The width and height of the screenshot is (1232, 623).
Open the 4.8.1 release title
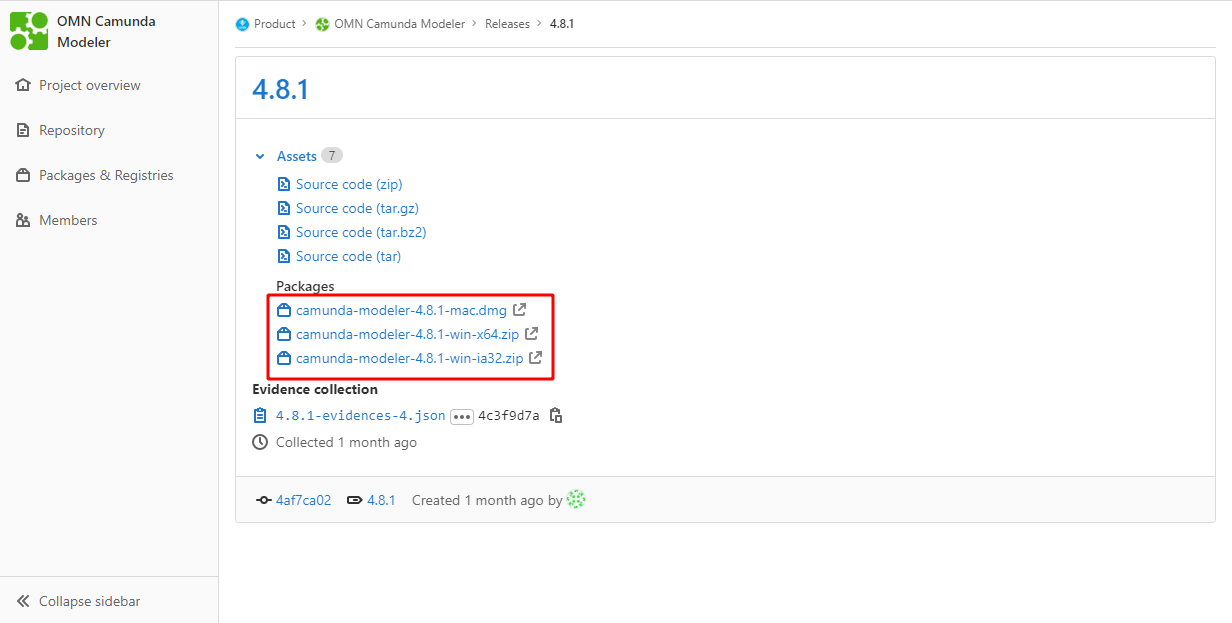click(281, 89)
